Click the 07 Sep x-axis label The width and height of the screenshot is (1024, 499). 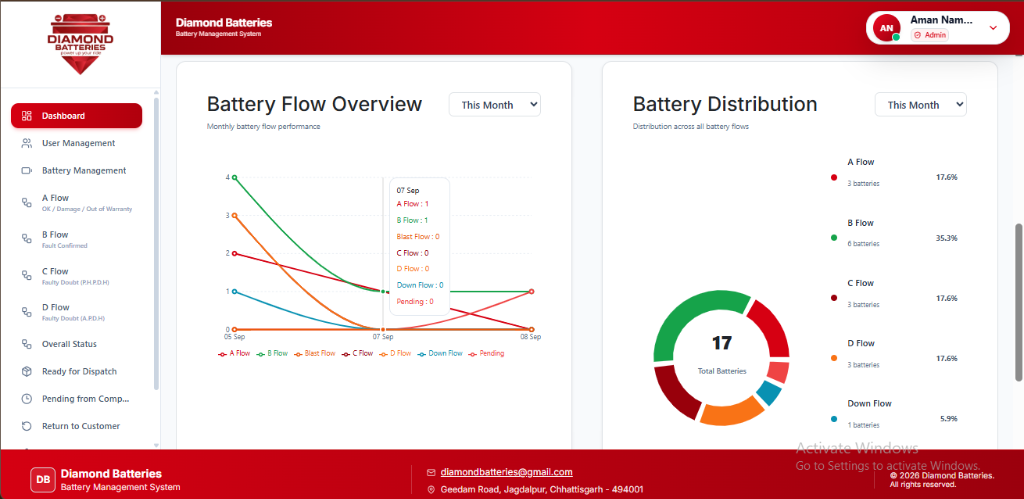point(383,337)
